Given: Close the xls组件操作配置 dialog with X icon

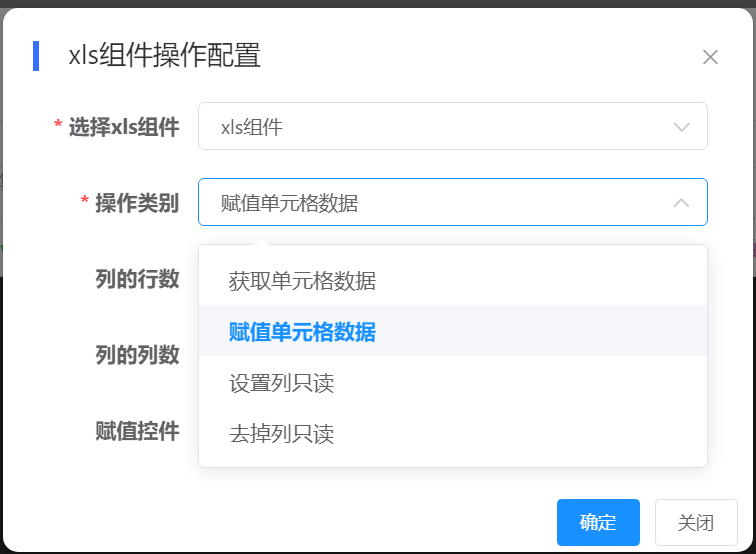Looking at the screenshot, I should 710,57.
